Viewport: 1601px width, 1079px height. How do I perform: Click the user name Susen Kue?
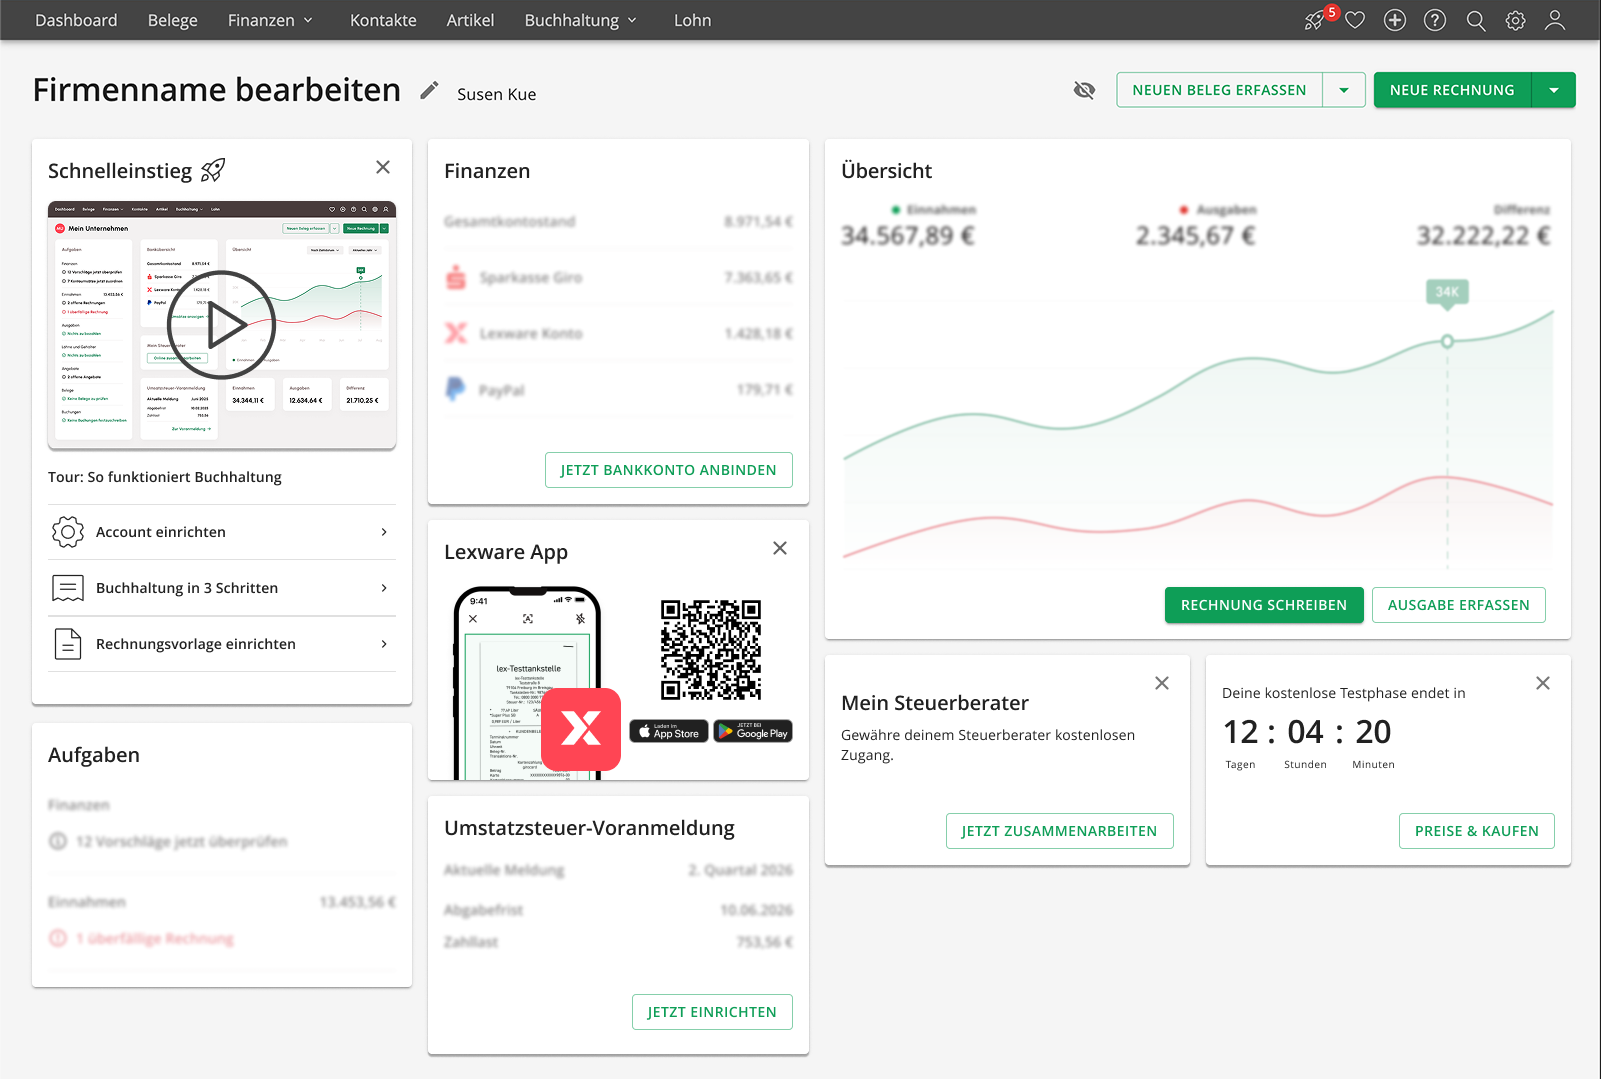point(497,94)
